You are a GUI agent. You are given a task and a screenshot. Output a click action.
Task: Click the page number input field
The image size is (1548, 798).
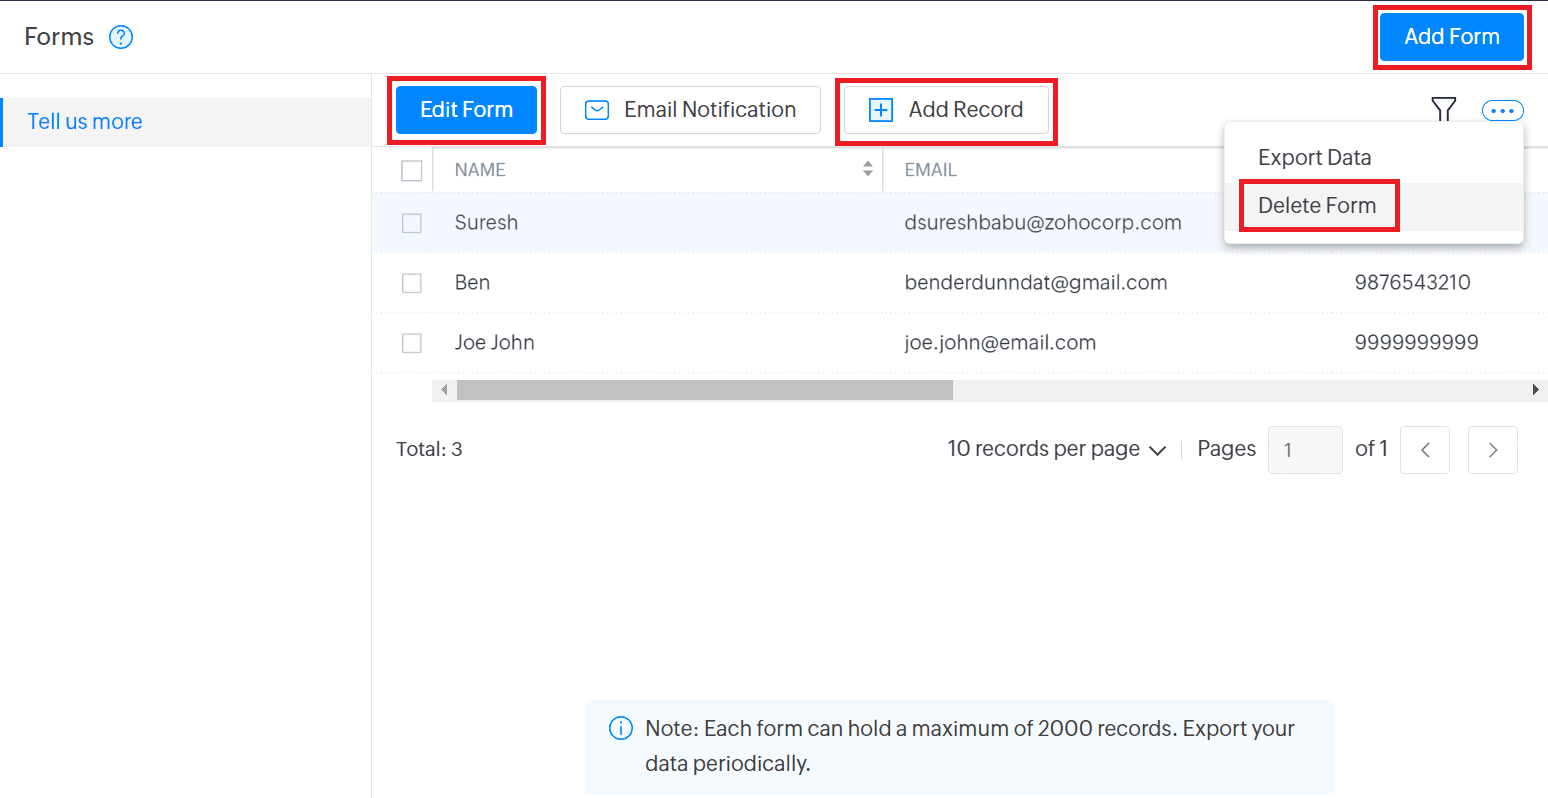pos(1304,450)
